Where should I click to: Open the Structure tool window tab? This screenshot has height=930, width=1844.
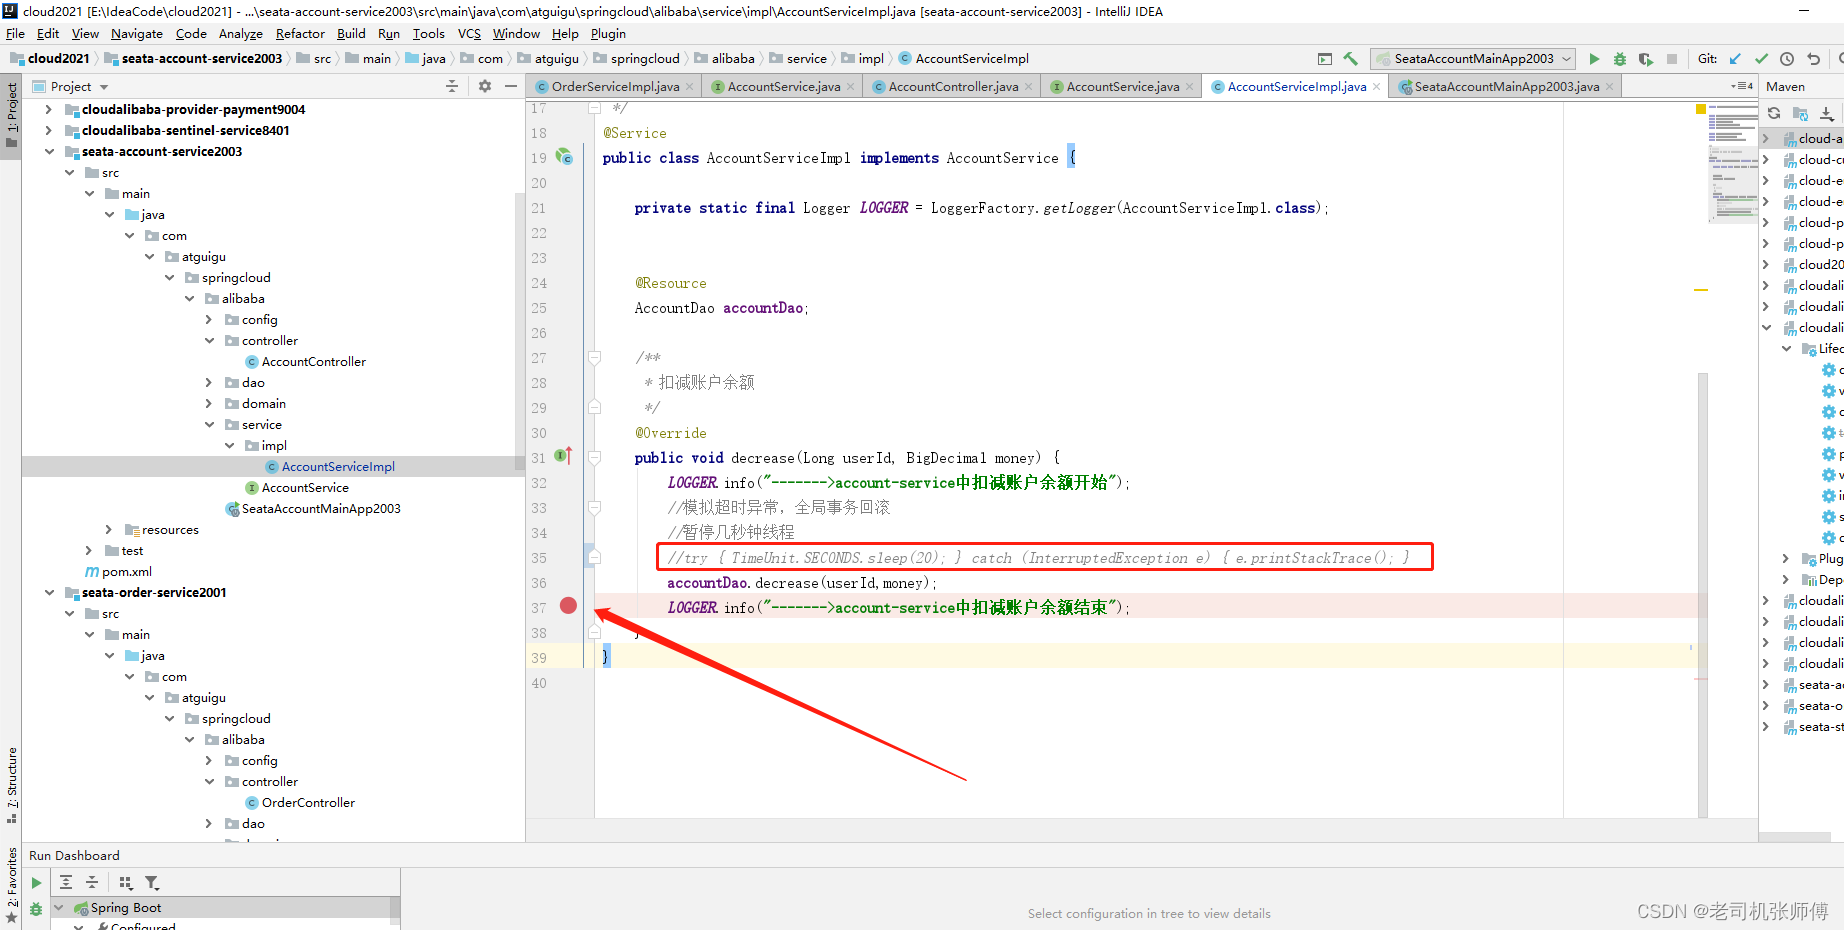12,785
